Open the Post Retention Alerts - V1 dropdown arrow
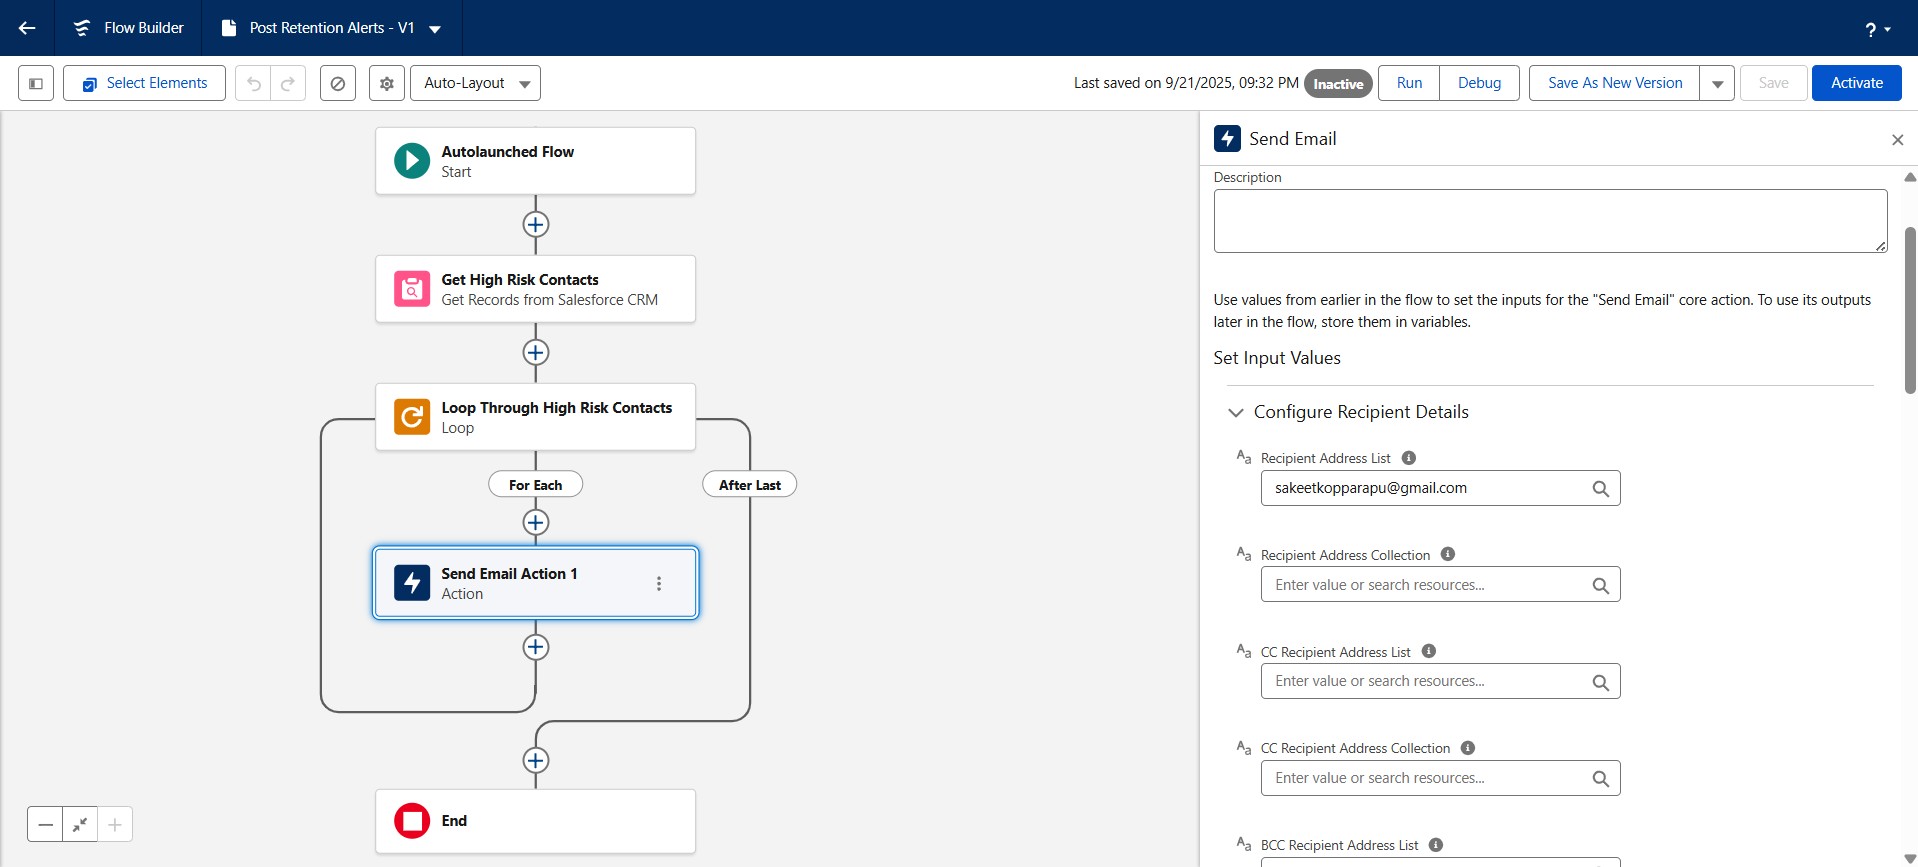Viewport: 1918px width, 867px height. click(435, 29)
